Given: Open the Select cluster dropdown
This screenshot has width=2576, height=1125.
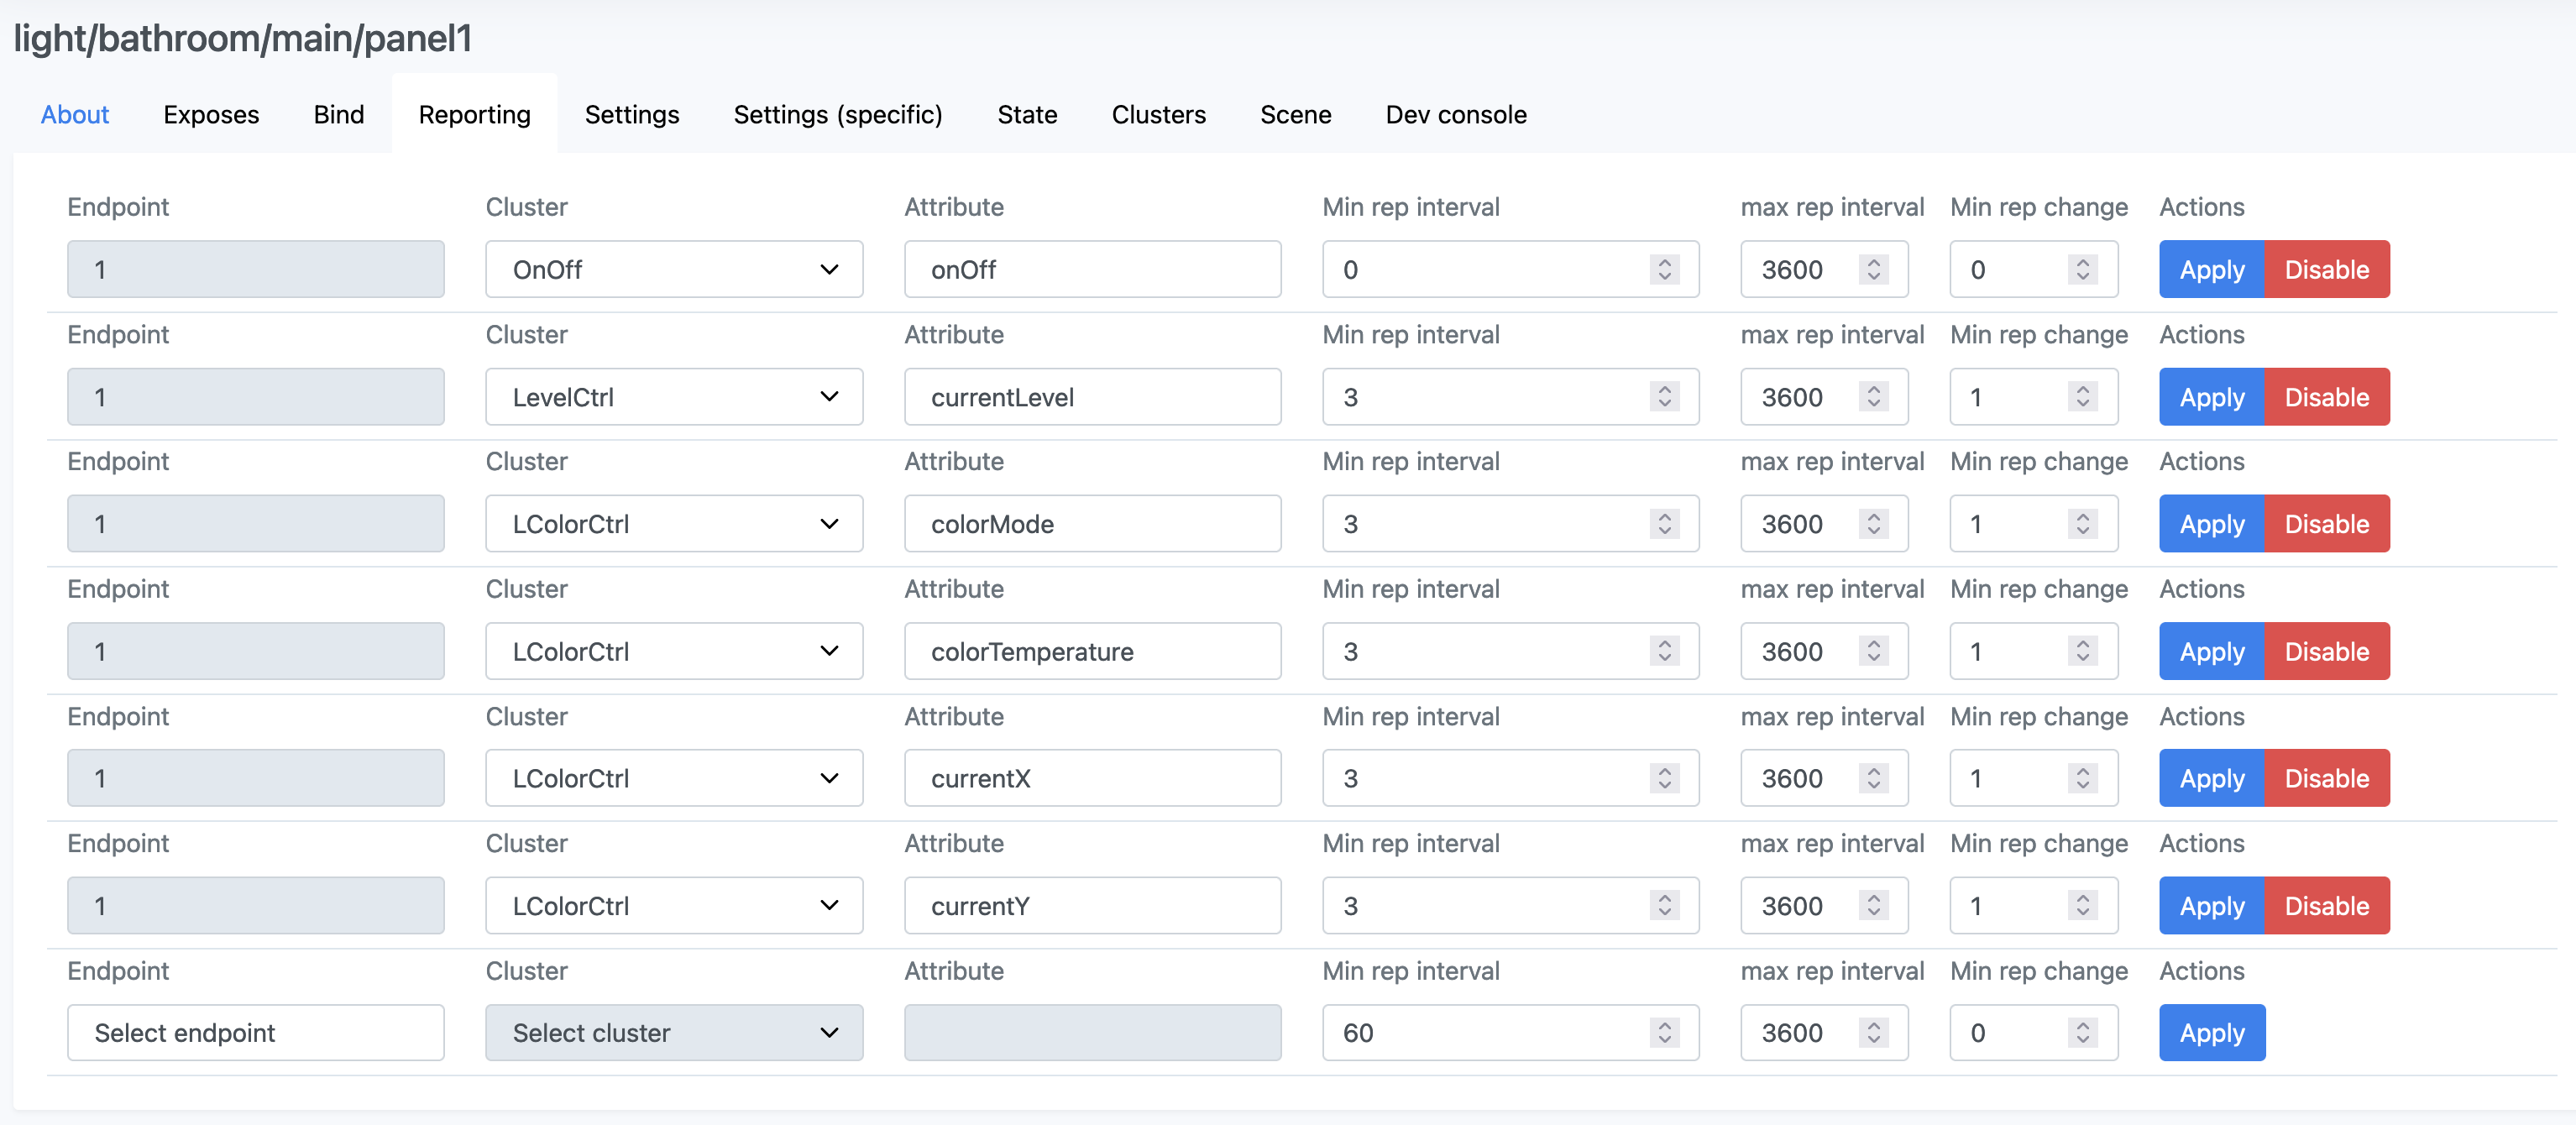Looking at the screenshot, I should (x=674, y=1033).
